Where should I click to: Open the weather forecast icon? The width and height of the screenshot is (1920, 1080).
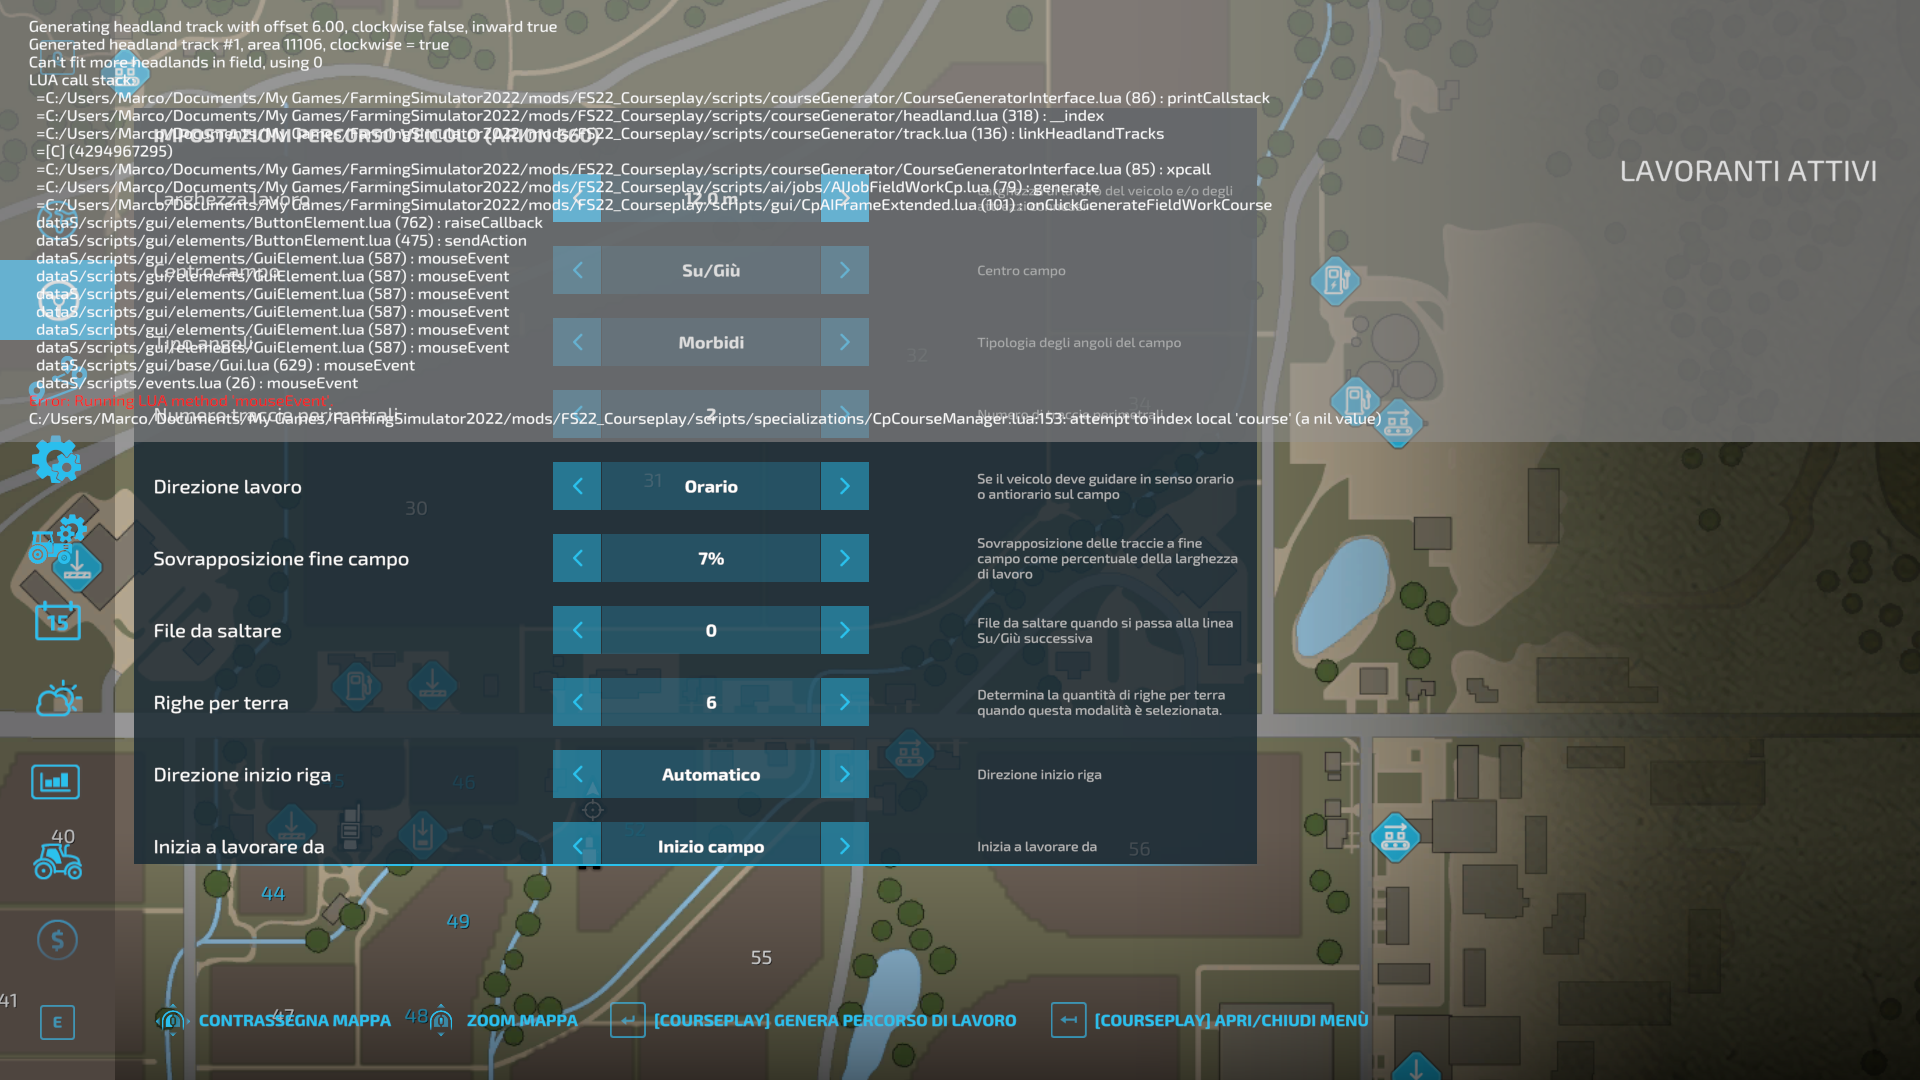(58, 697)
